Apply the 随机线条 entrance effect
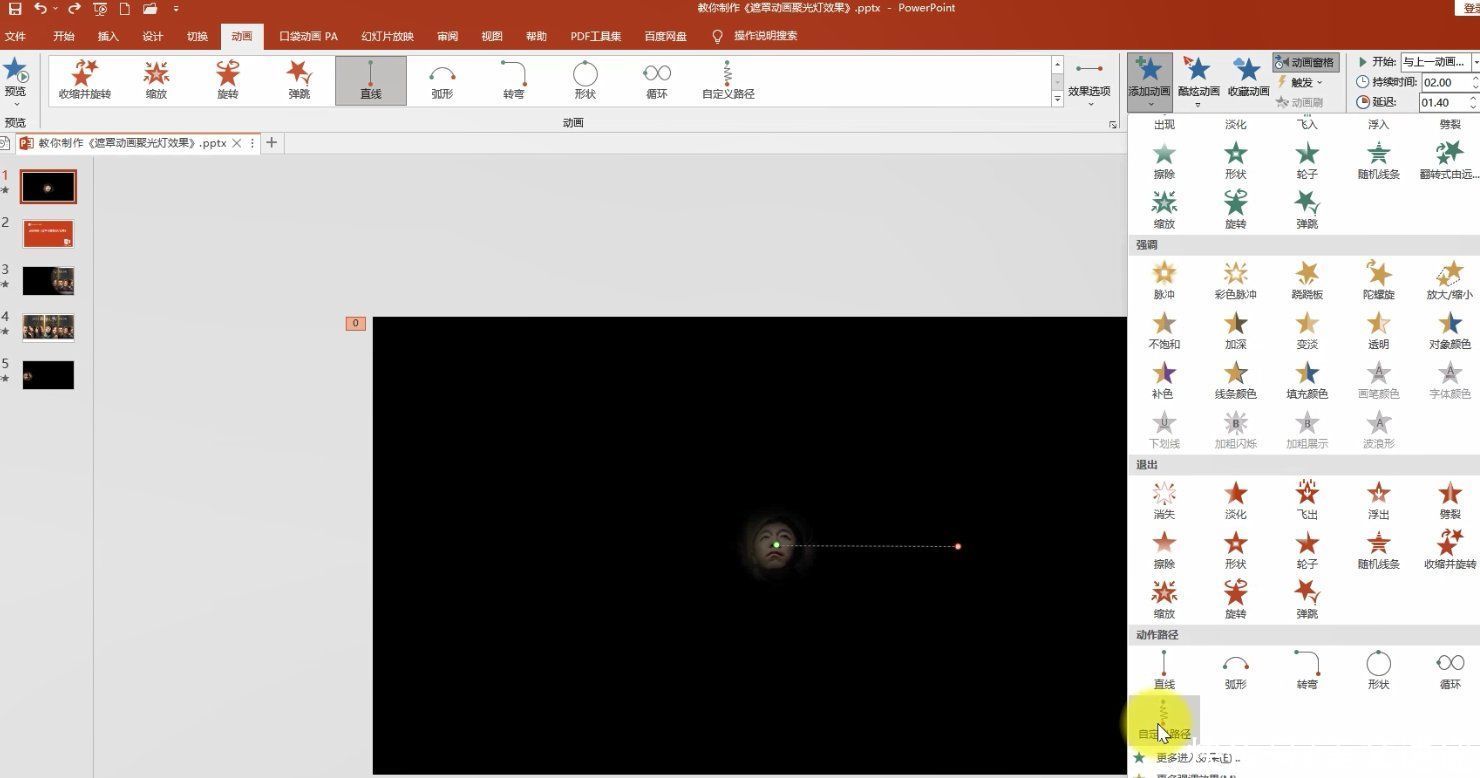This screenshot has width=1480, height=778. 1378,160
